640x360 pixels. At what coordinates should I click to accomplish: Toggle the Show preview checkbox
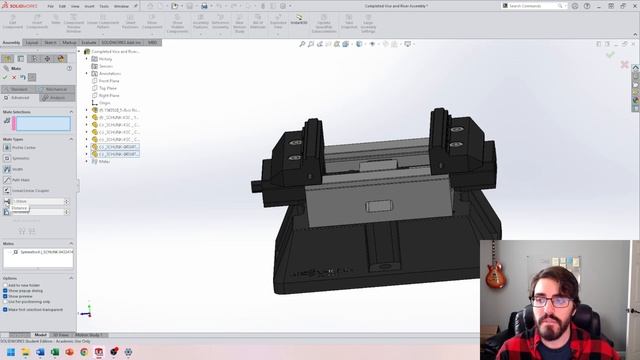(5, 296)
